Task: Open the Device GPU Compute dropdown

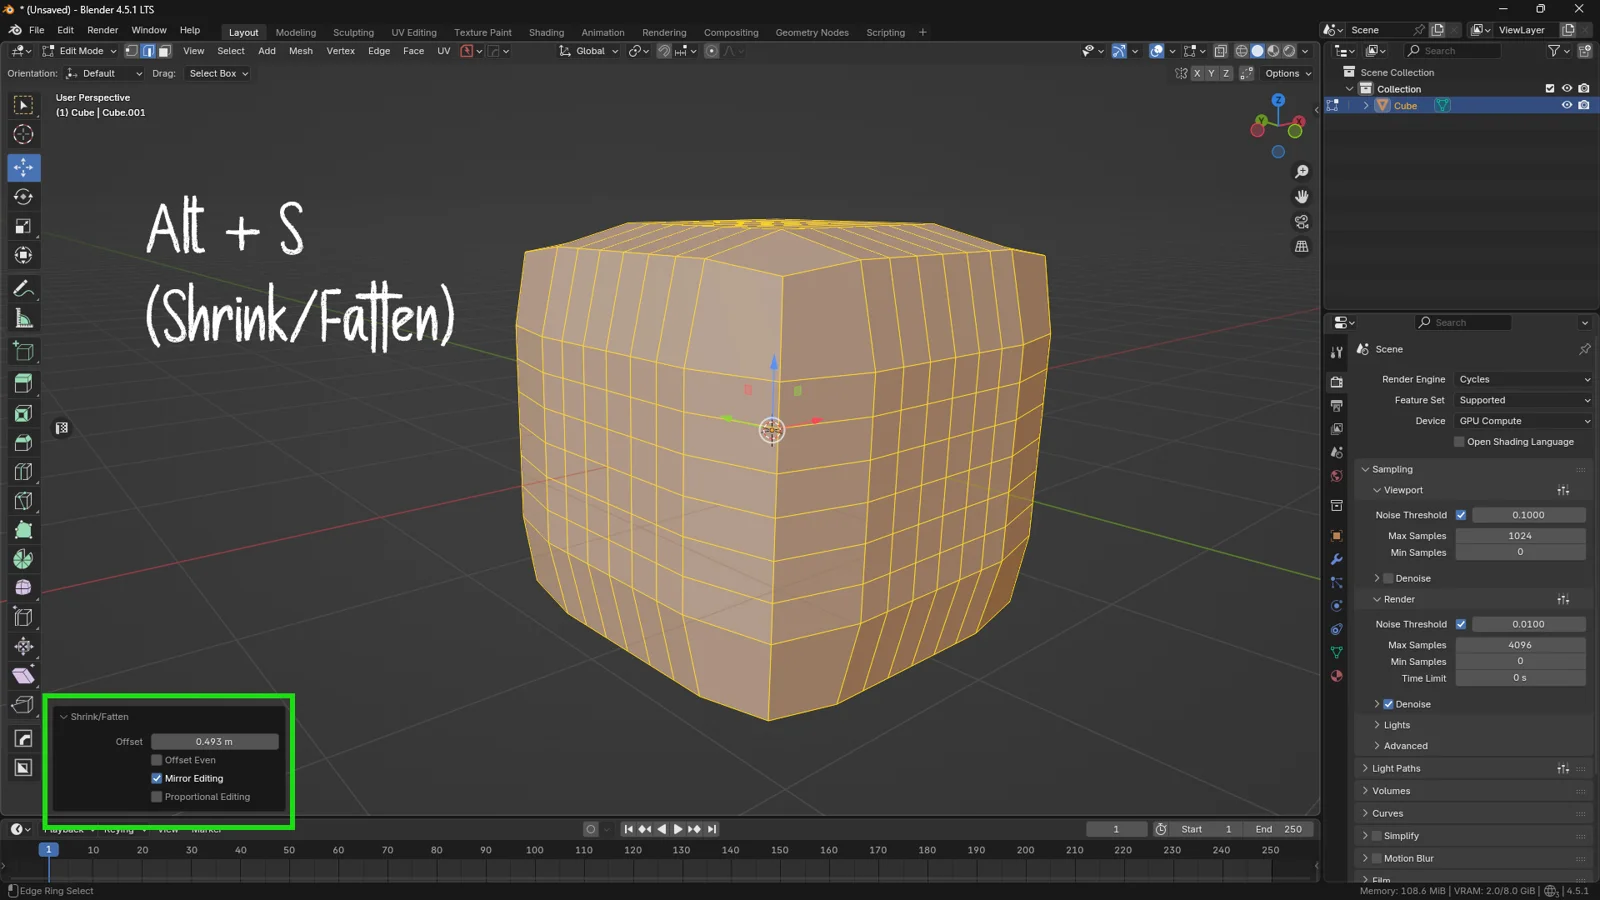Action: tap(1523, 421)
